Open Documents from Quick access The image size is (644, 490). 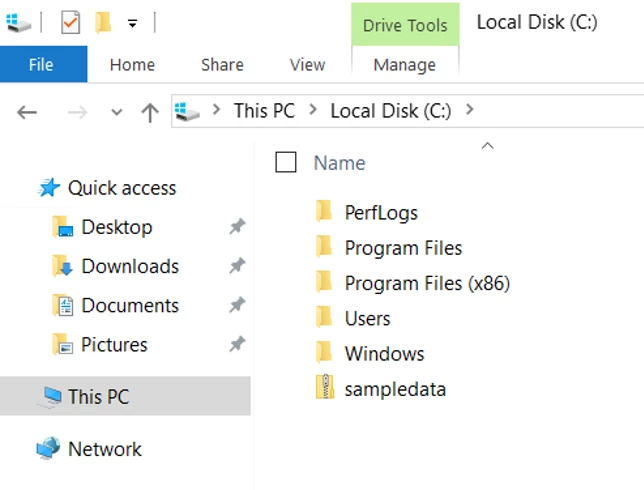pyautogui.click(x=130, y=306)
